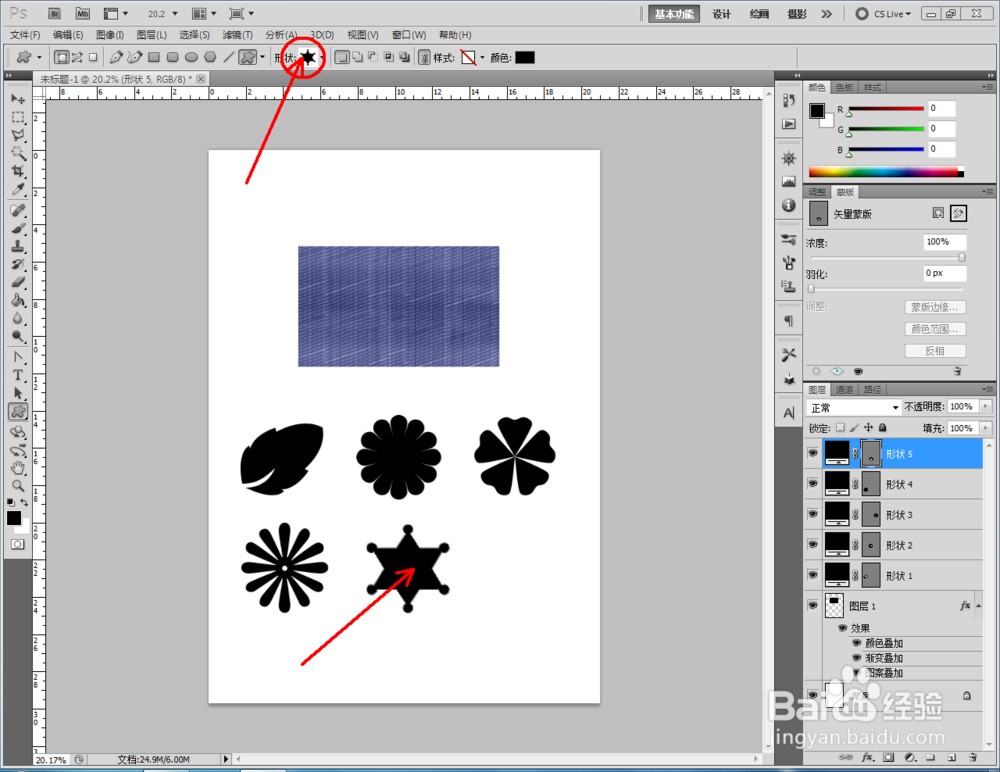This screenshot has height=772, width=1000.
Task: Open the 窗口(W) menu
Action: click(x=409, y=34)
